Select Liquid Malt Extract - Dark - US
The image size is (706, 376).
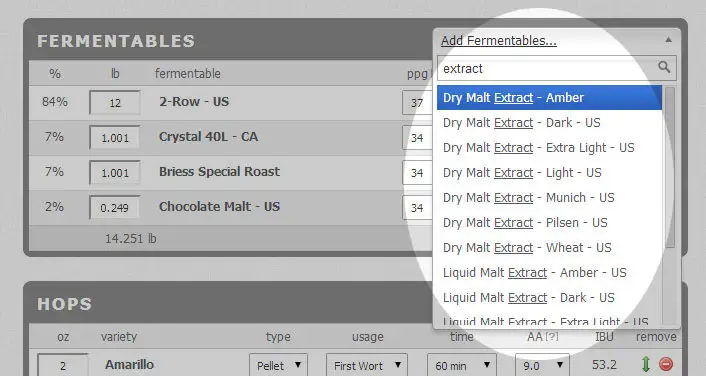click(549, 298)
